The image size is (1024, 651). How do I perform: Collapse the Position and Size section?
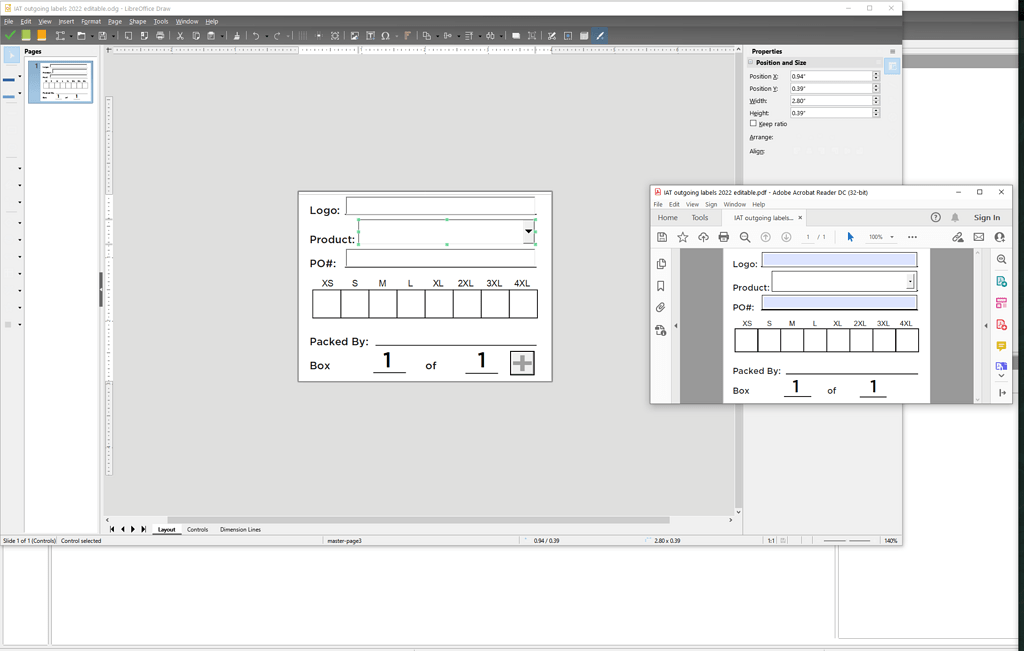coord(749,62)
